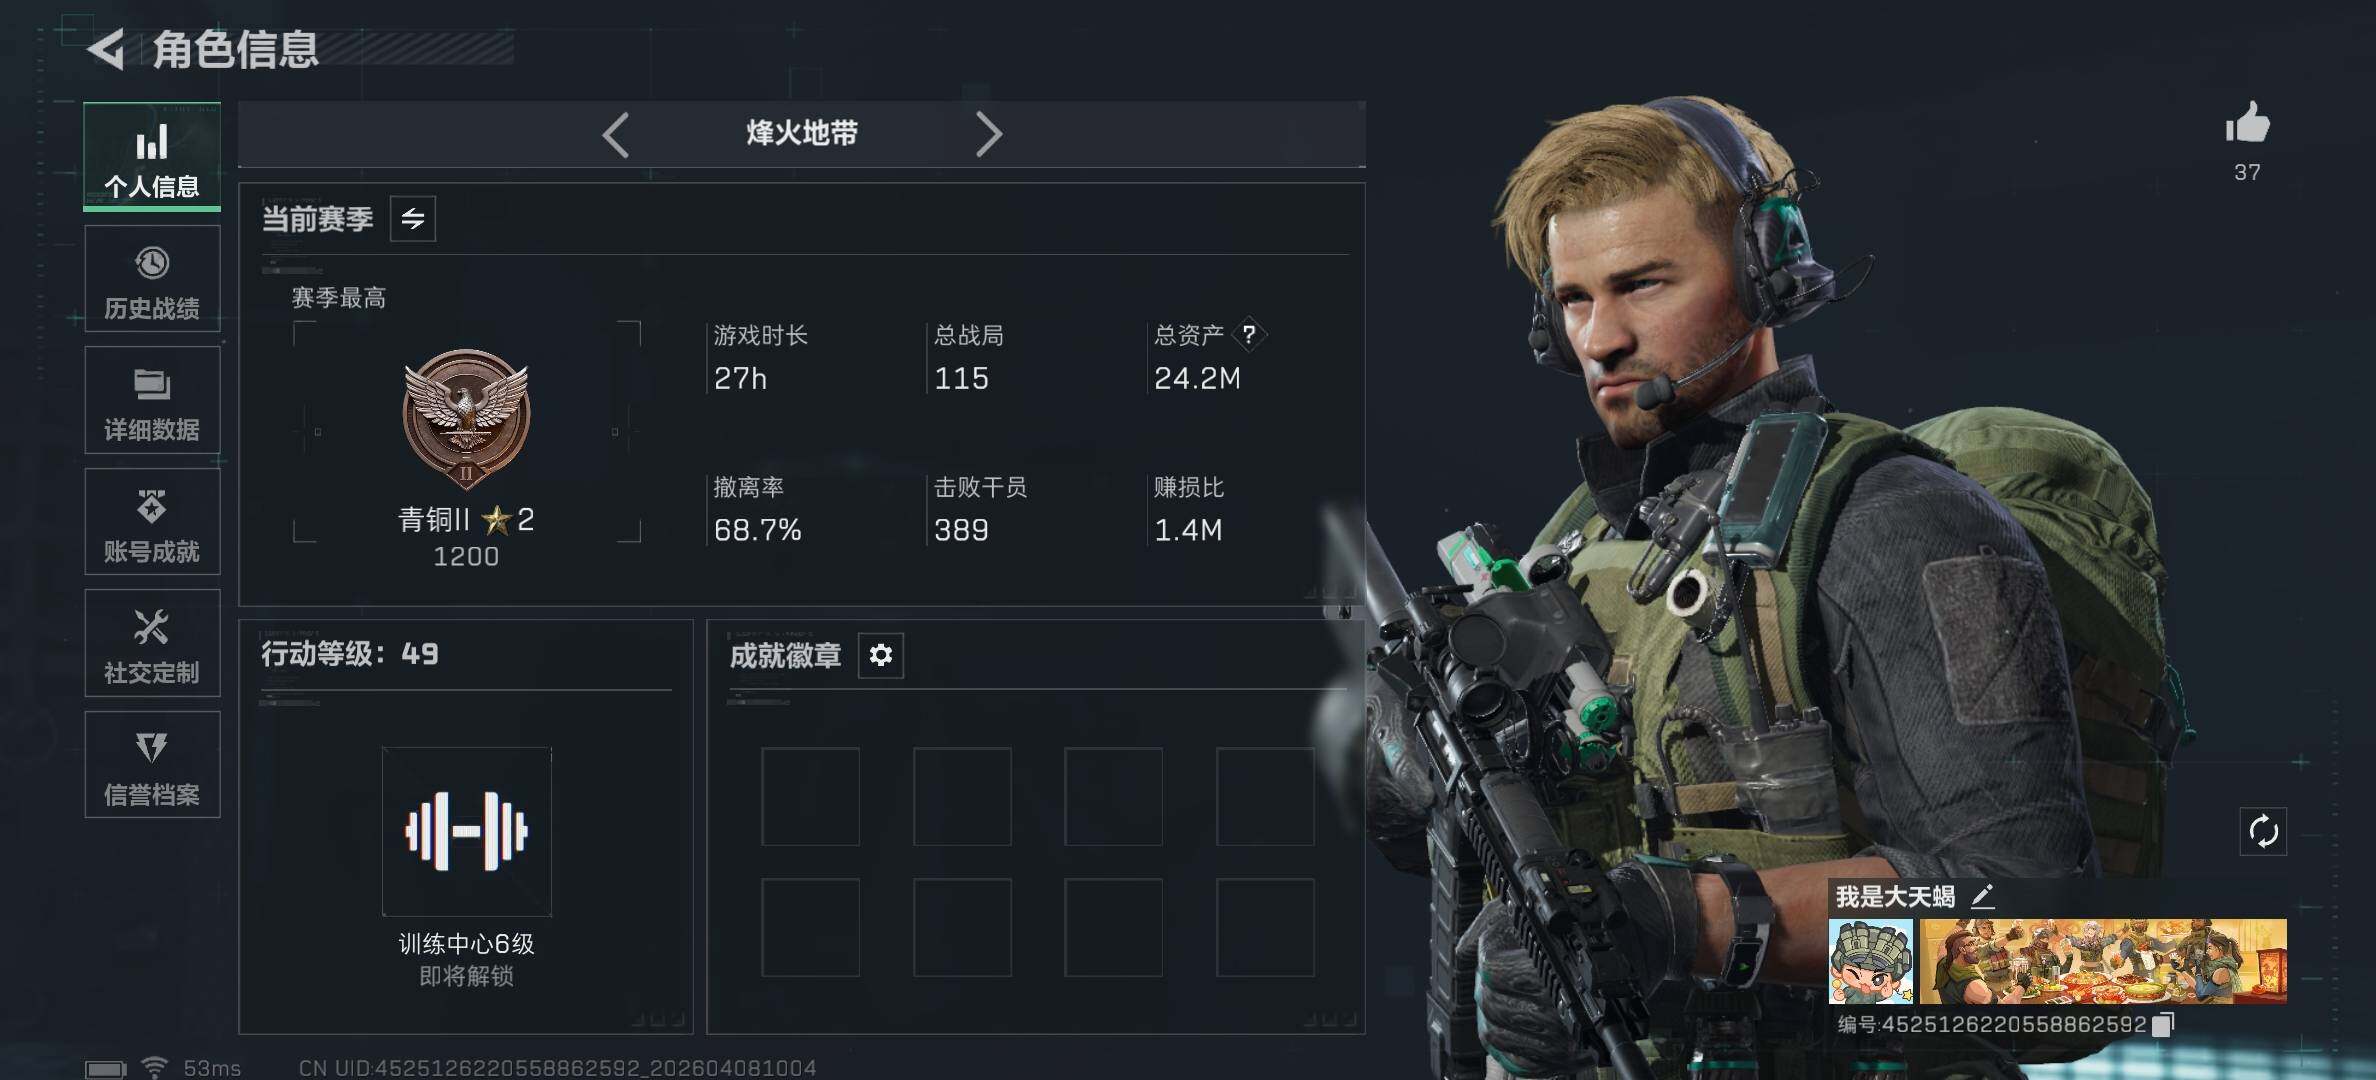This screenshot has height=1080, width=2376.
Task: Open achievement badge settings gear
Action: coord(880,655)
